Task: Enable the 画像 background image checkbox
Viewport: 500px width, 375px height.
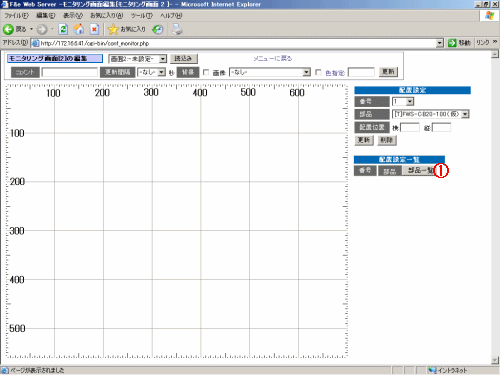Action: tap(206, 72)
